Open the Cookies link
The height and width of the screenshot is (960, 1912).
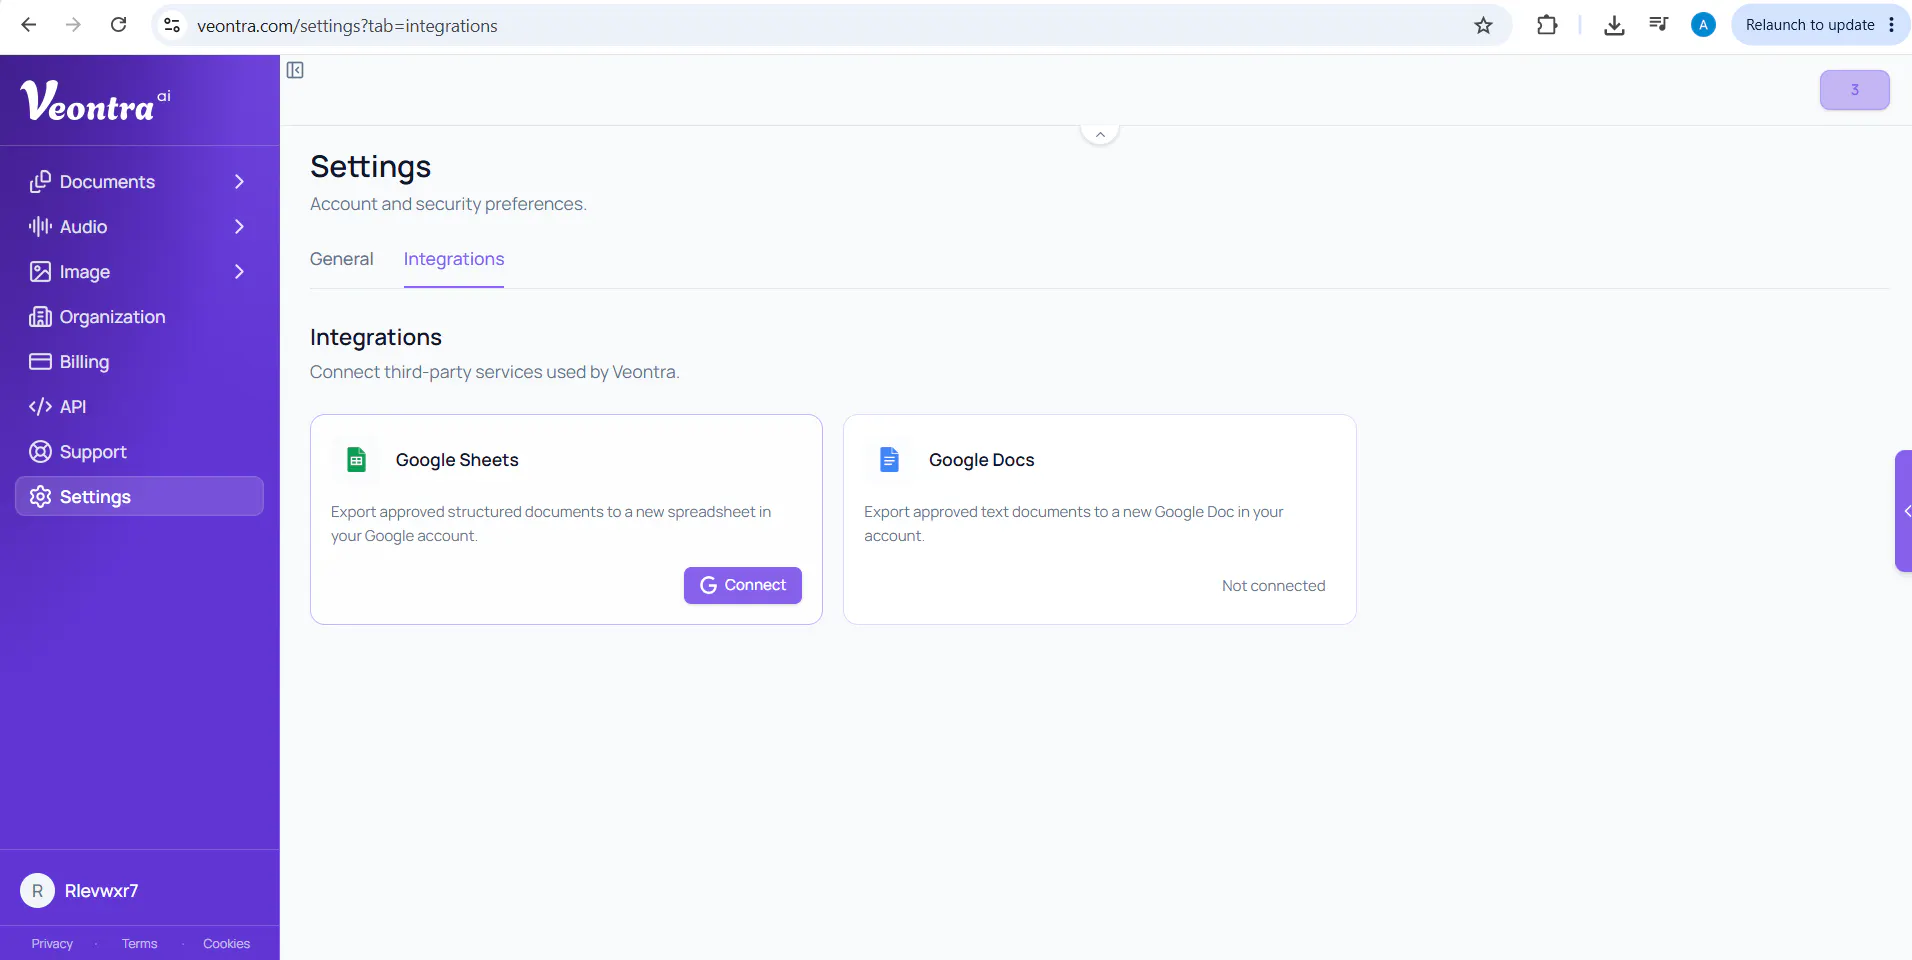pyautogui.click(x=227, y=944)
